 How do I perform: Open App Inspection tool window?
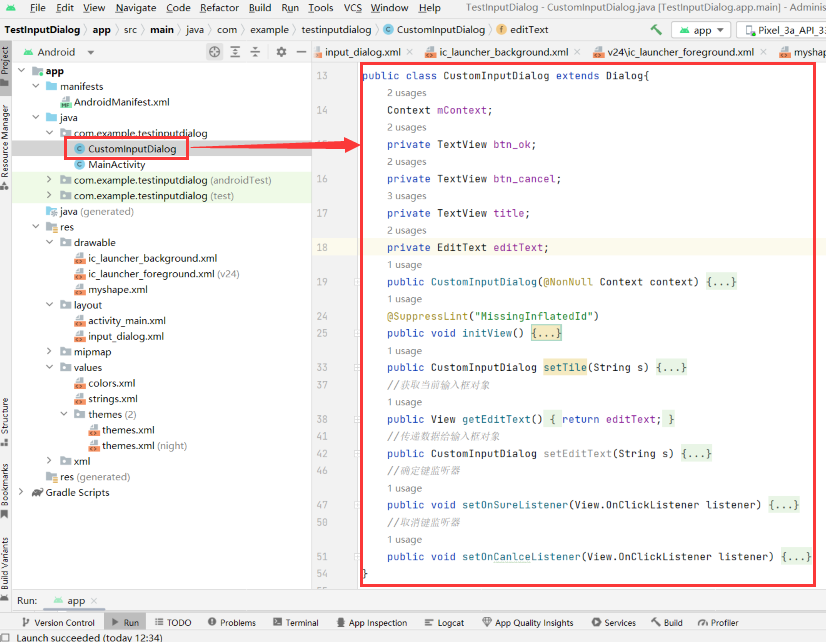point(372,622)
